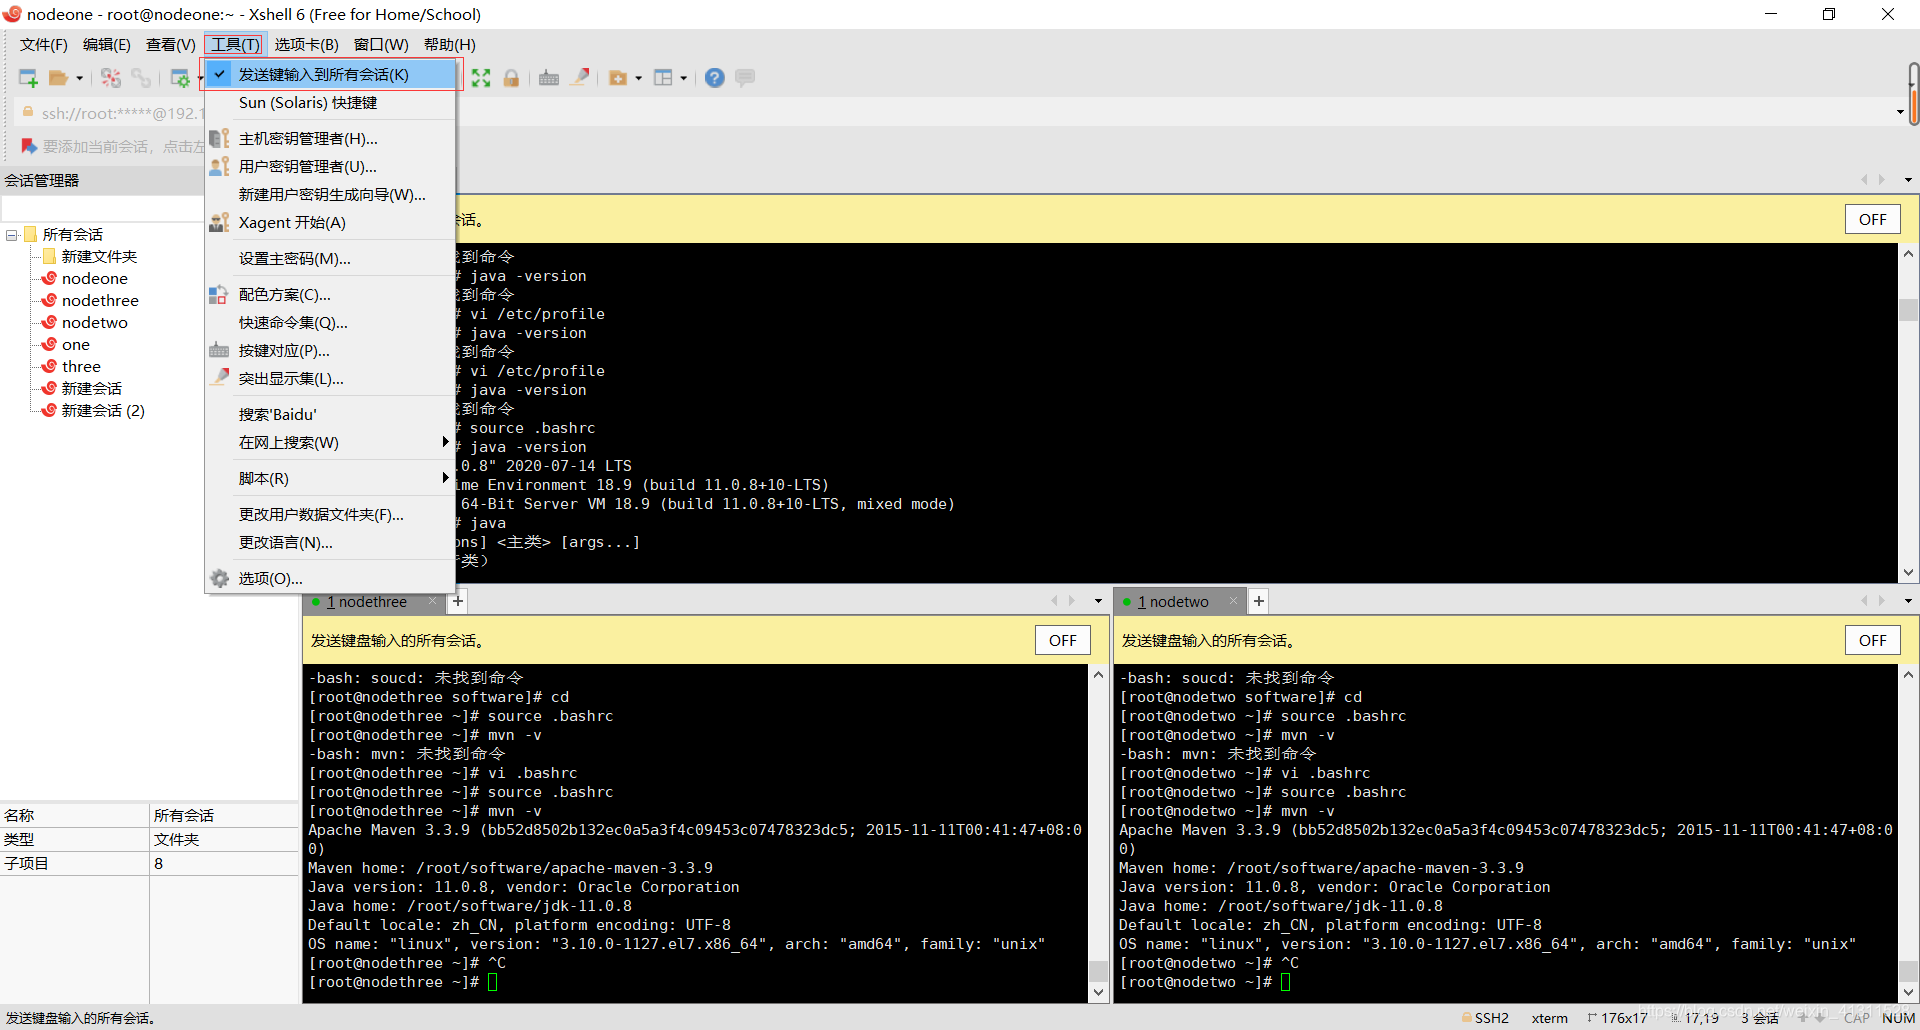Open the 编辑(E) menu

tap(106, 45)
